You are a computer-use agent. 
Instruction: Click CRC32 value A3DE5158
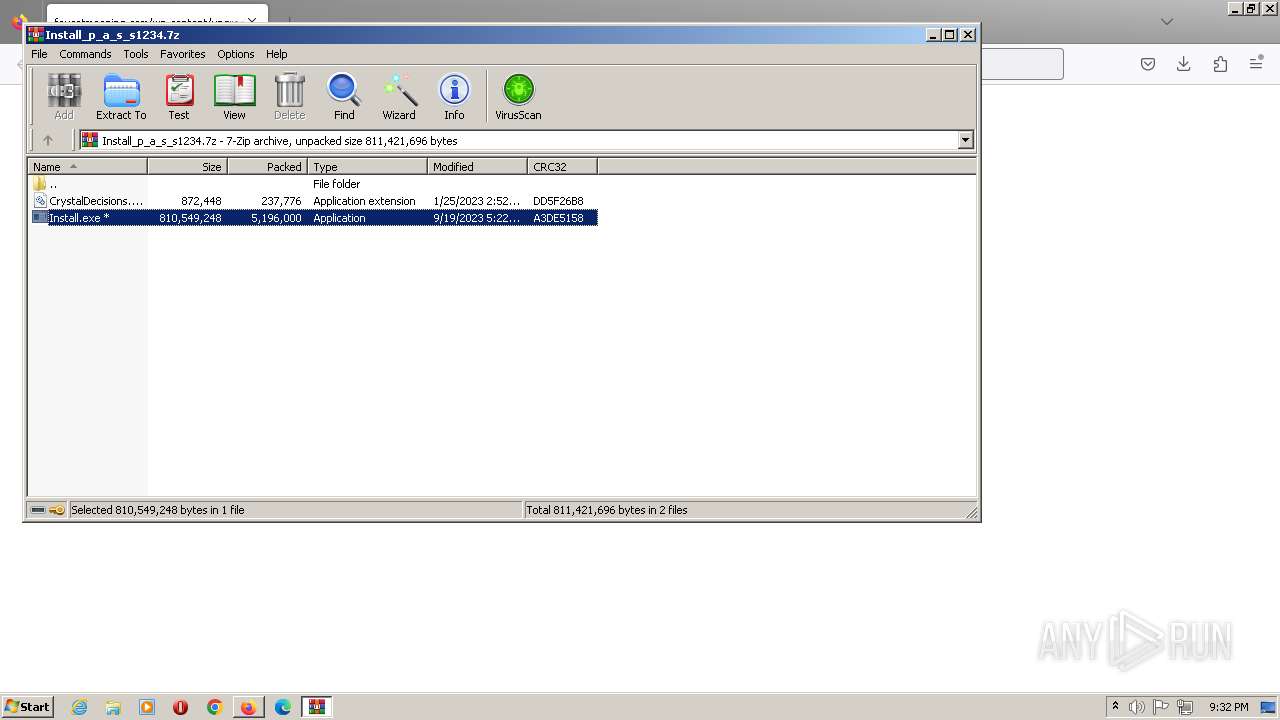558,218
